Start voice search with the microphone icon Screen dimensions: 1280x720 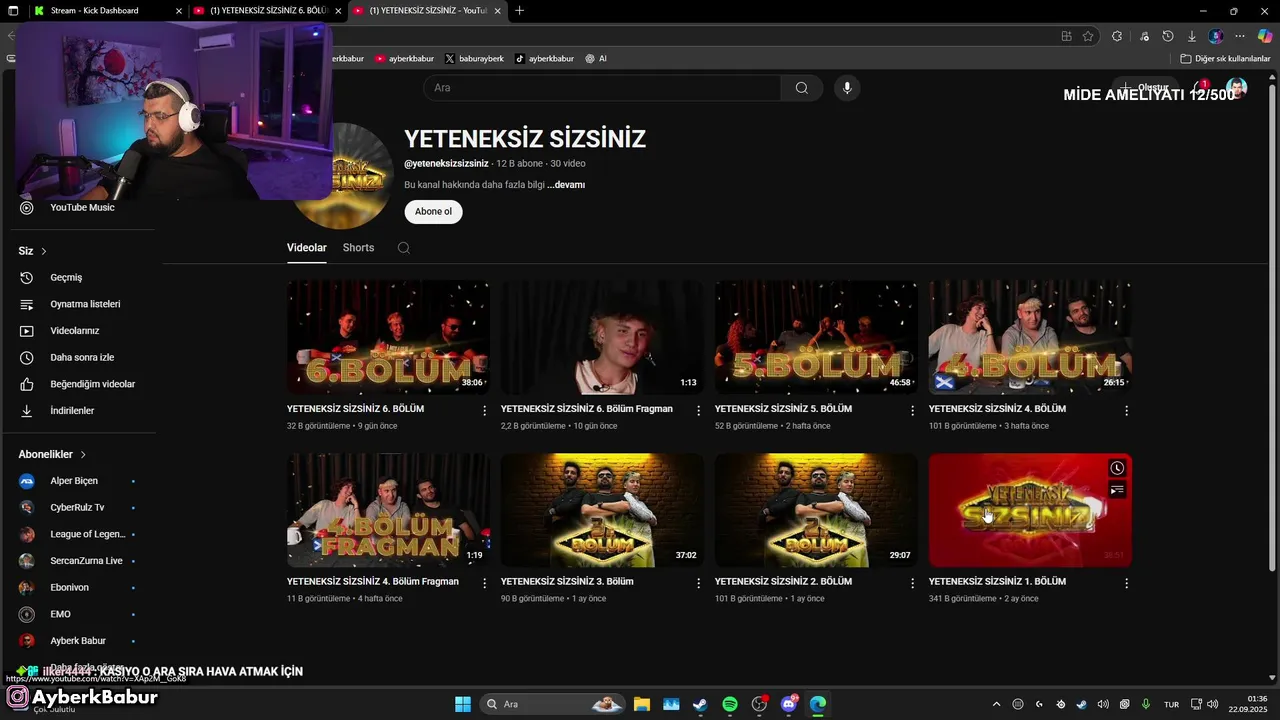click(x=847, y=88)
